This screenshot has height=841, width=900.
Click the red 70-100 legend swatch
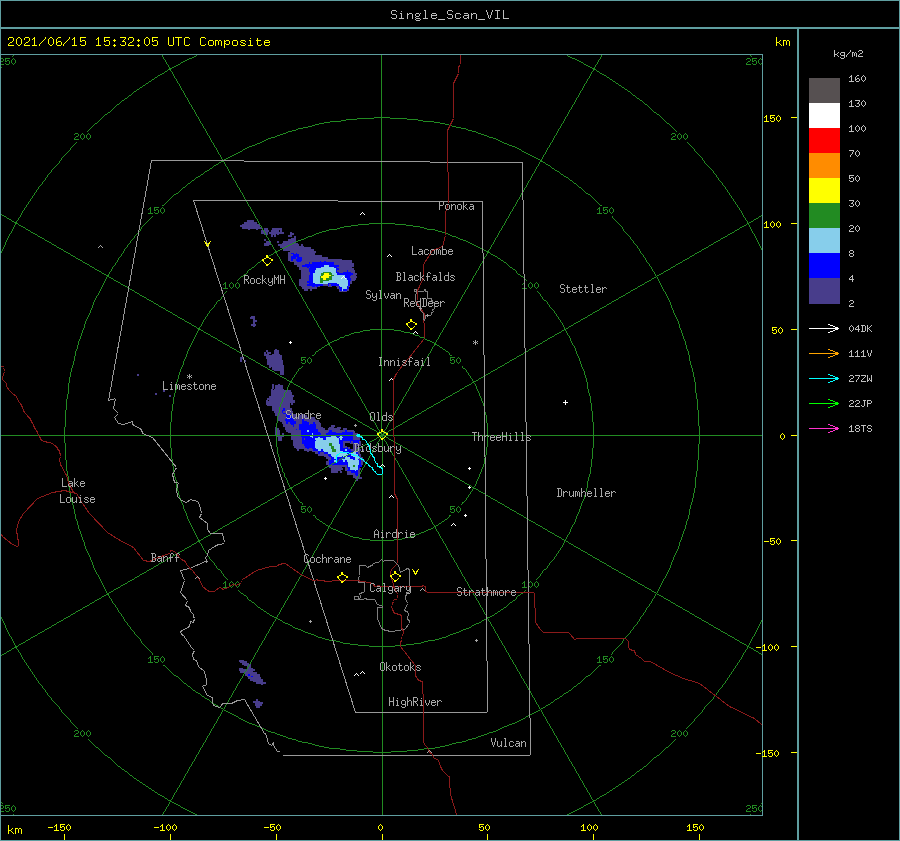pyautogui.click(x=824, y=141)
